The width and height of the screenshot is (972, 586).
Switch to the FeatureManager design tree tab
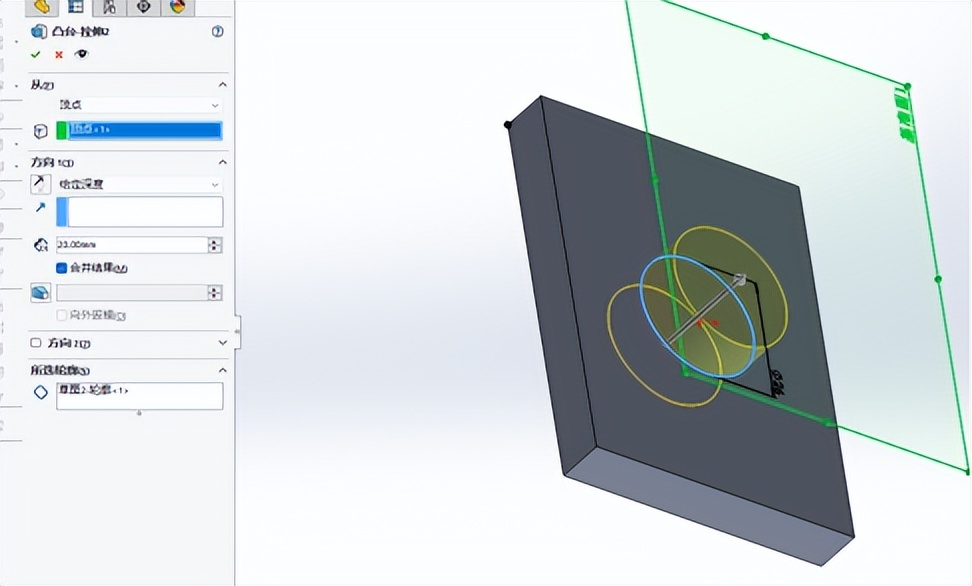tap(40, 7)
